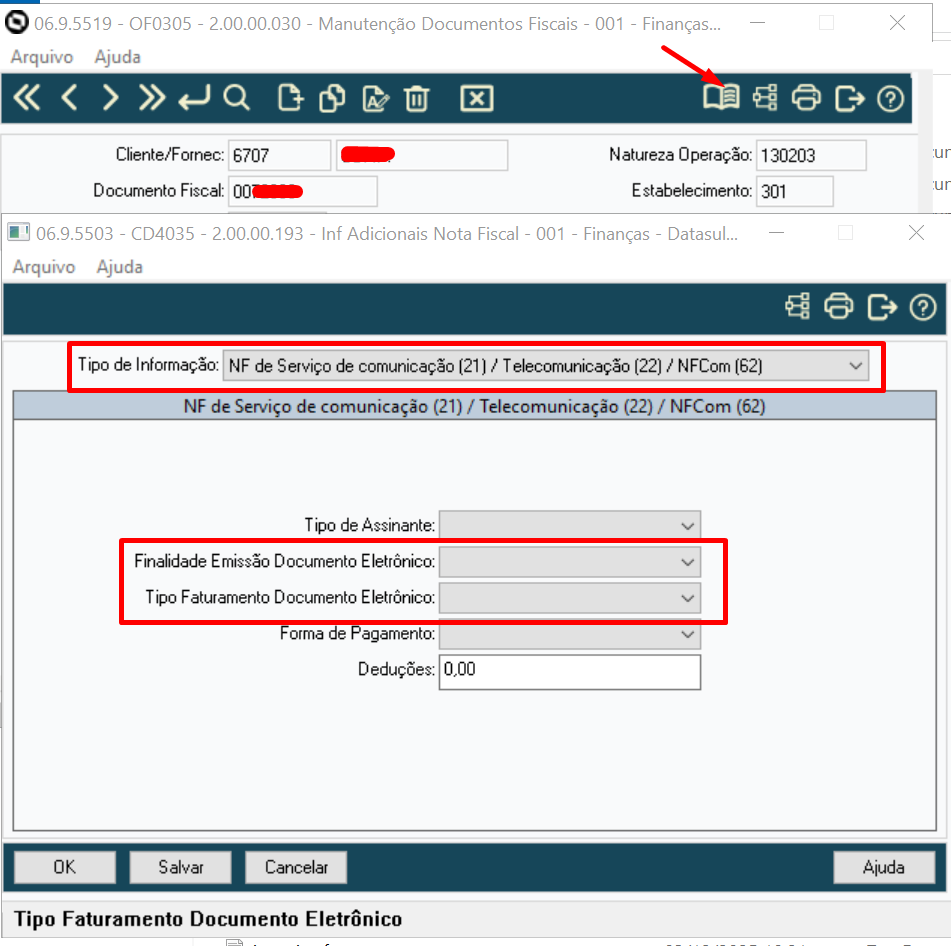This screenshot has width=951, height=946.
Task: Click the copy document icon
Action: [x=332, y=98]
